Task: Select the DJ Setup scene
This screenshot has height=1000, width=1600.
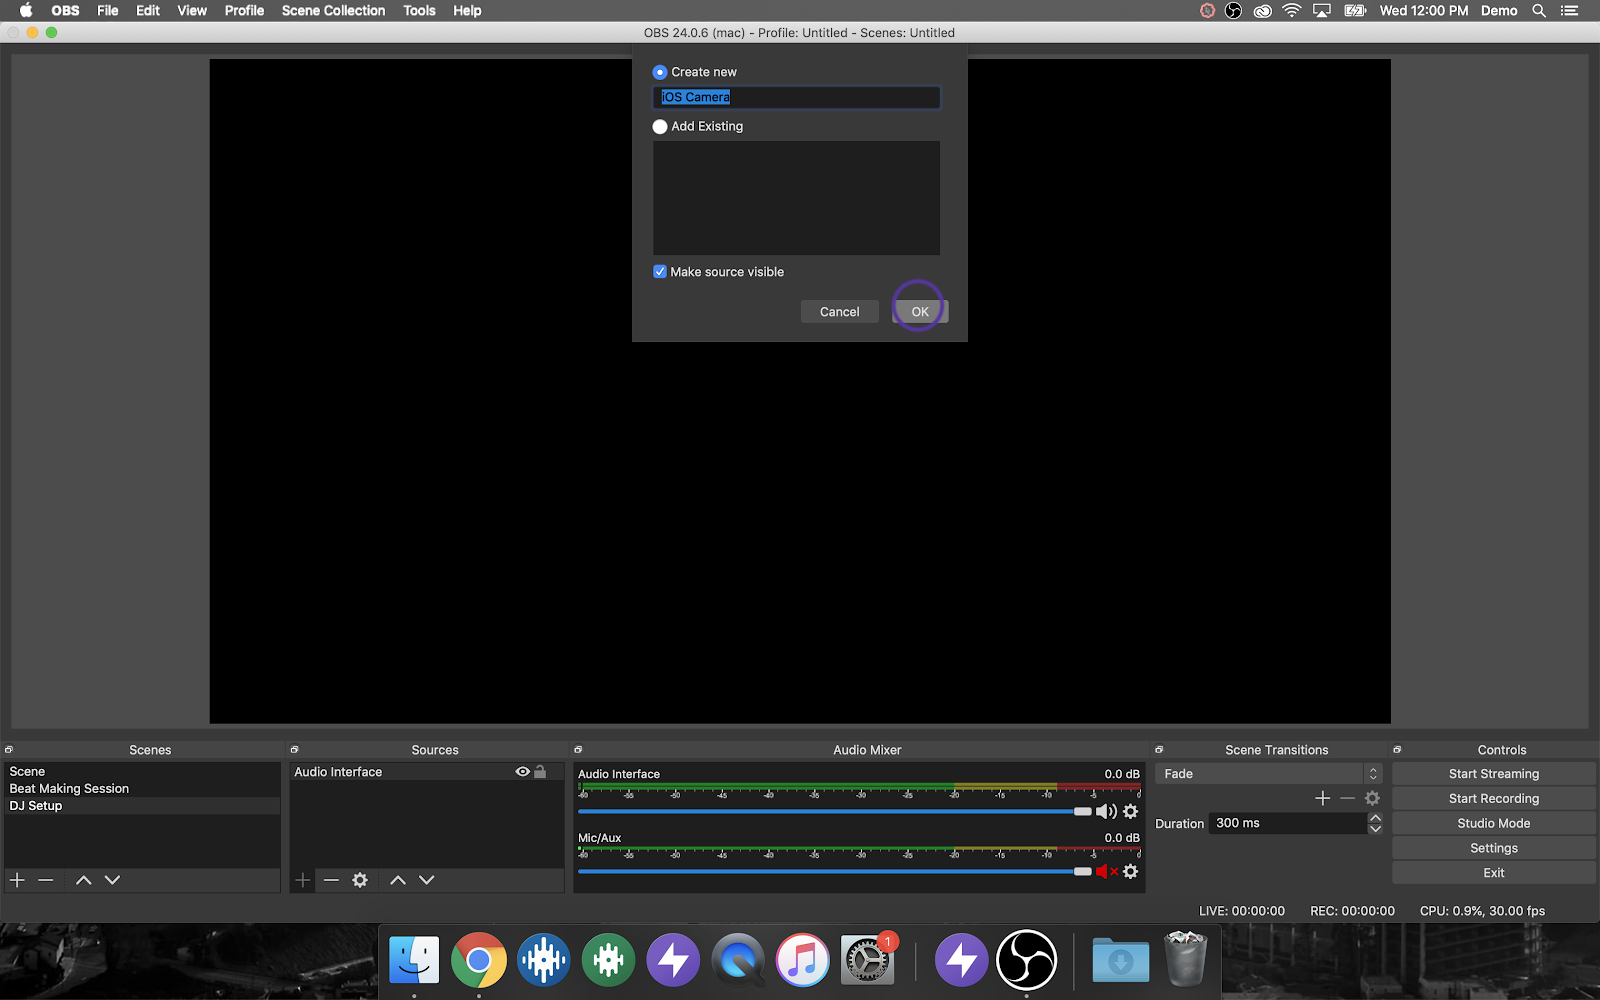Action: (142, 806)
